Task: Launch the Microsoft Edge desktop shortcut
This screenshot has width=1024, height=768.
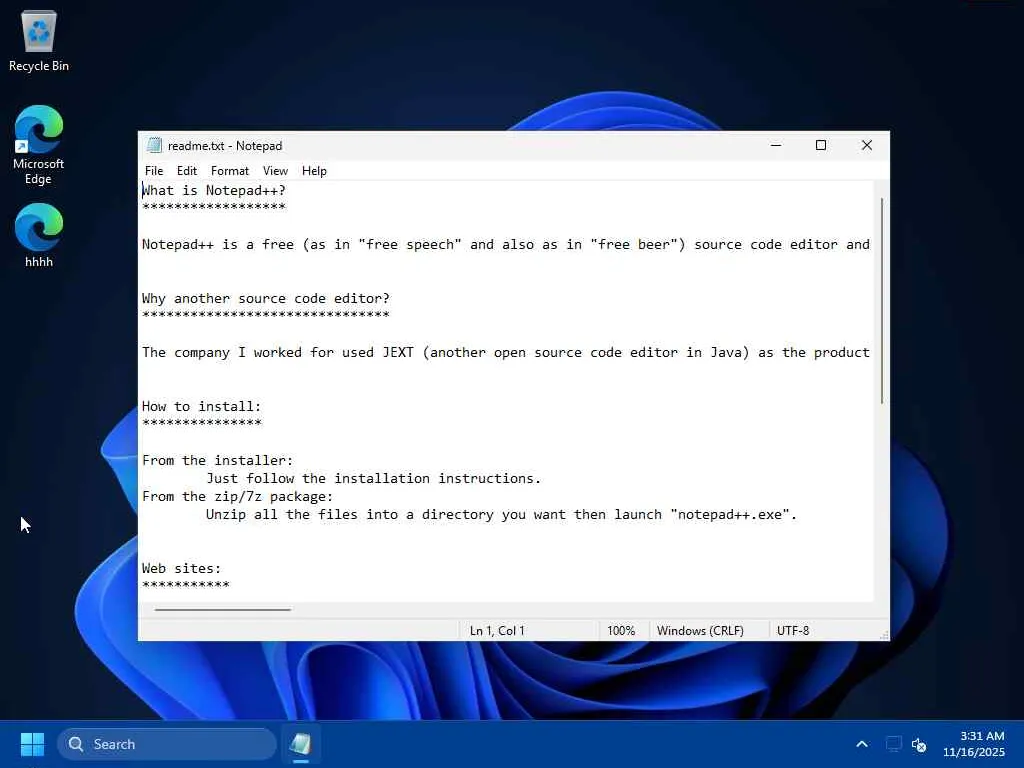Action: 39,145
